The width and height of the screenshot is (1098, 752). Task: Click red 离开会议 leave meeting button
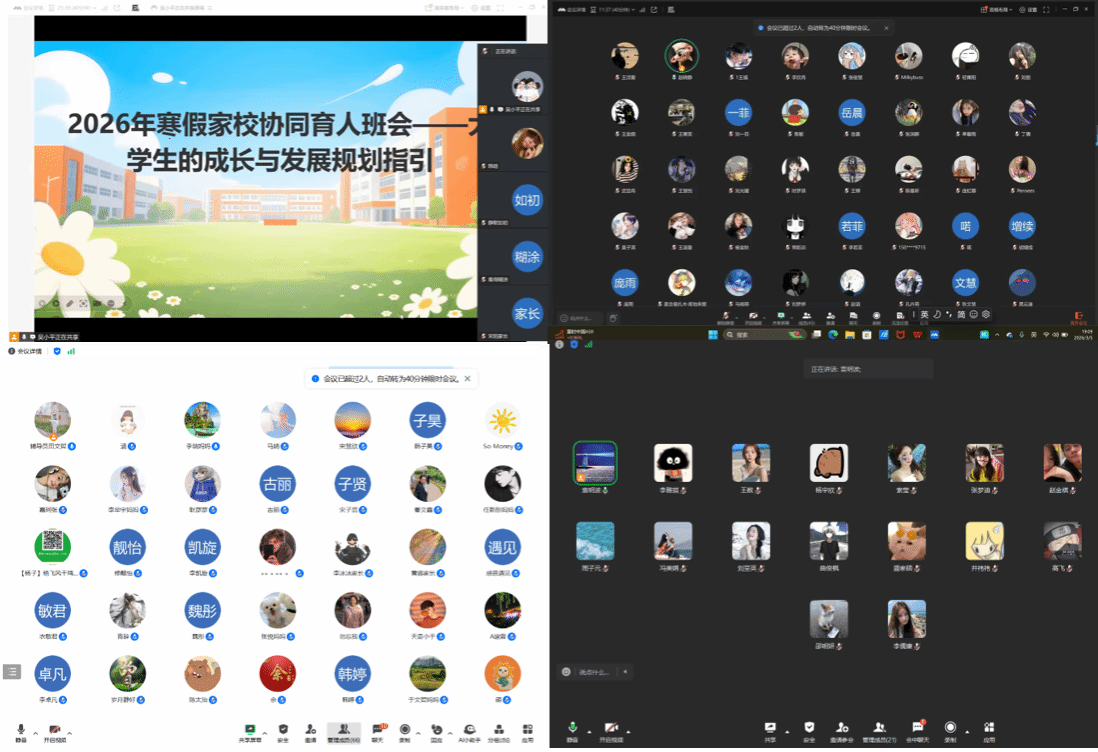[x=1078, y=318]
